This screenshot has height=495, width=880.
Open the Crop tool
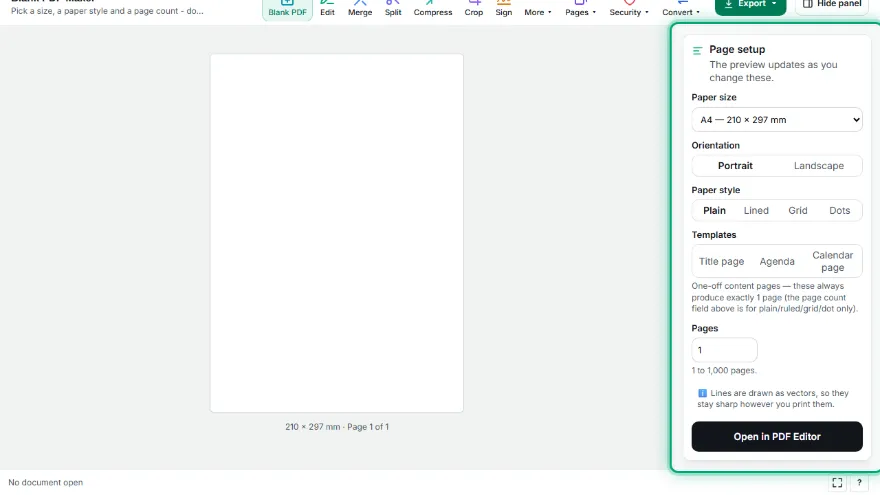coord(474,8)
